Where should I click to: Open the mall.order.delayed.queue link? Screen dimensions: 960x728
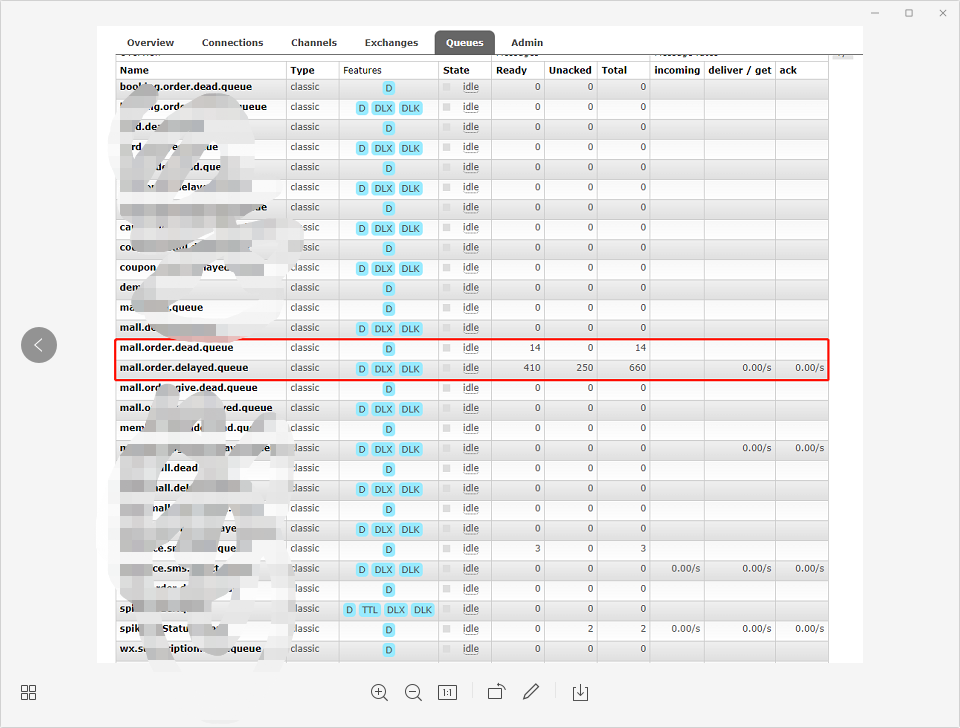[x=184, y=368]
